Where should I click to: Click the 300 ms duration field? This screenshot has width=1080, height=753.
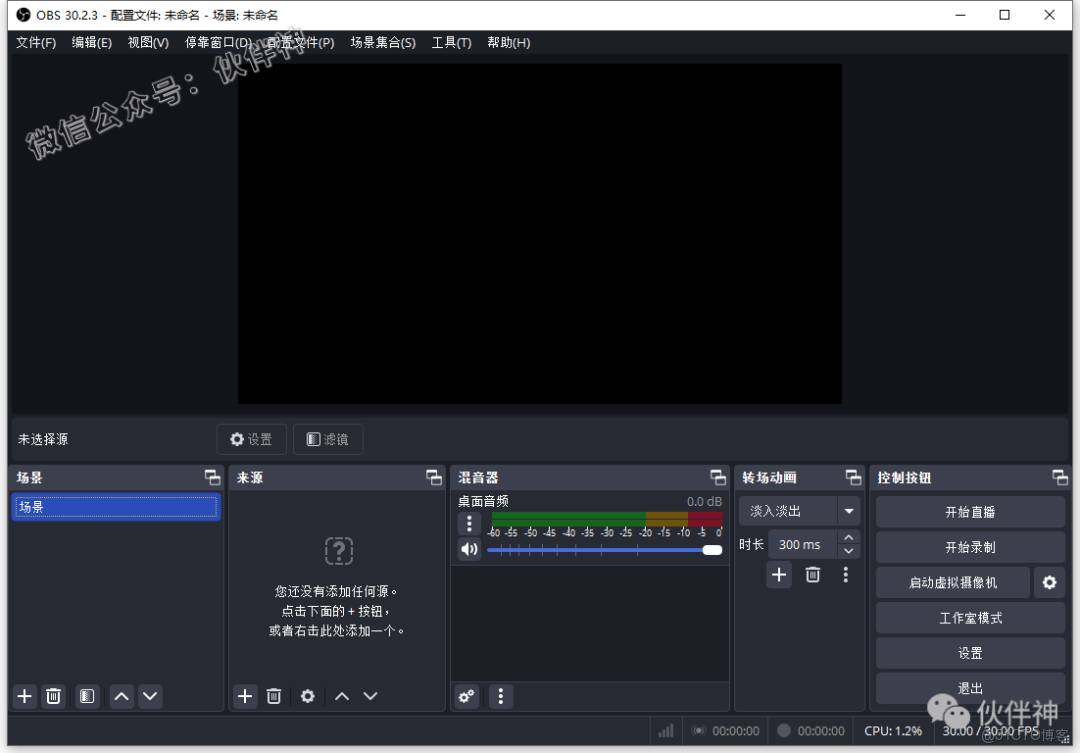[800, 544]
